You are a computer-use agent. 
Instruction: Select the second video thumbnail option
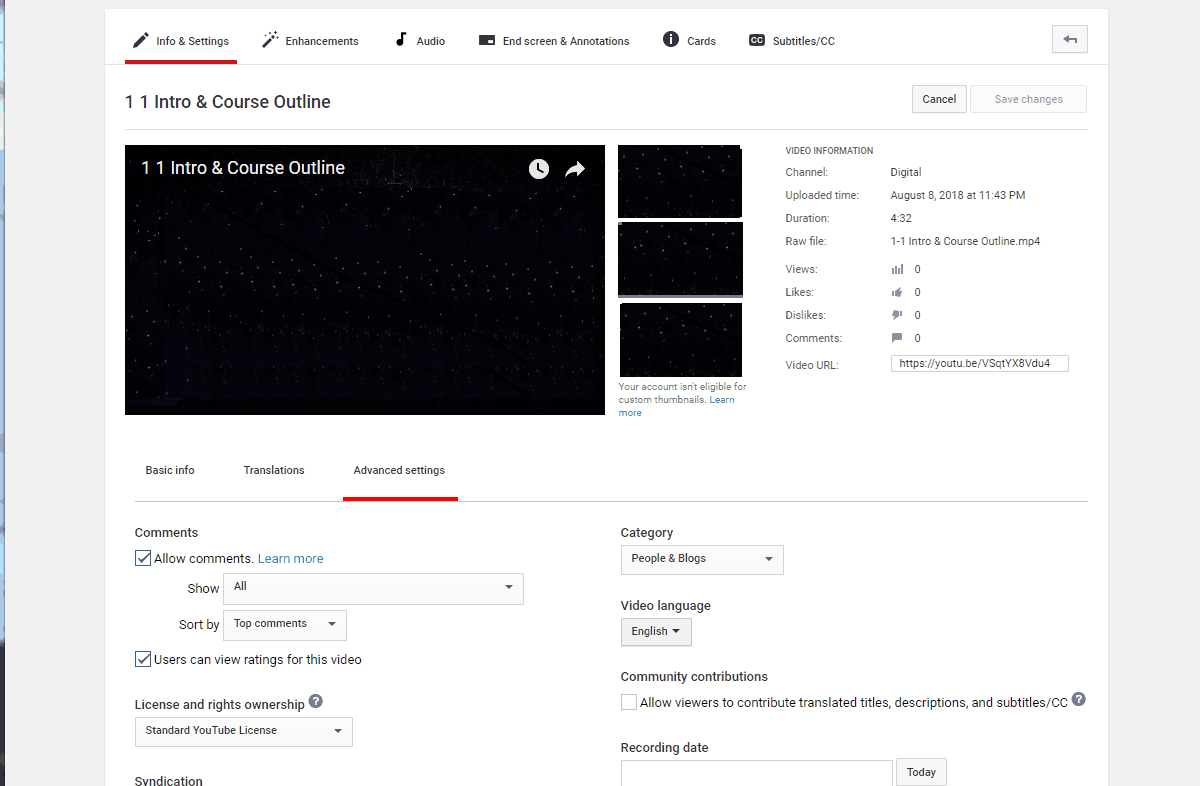[x=680, y=260]
